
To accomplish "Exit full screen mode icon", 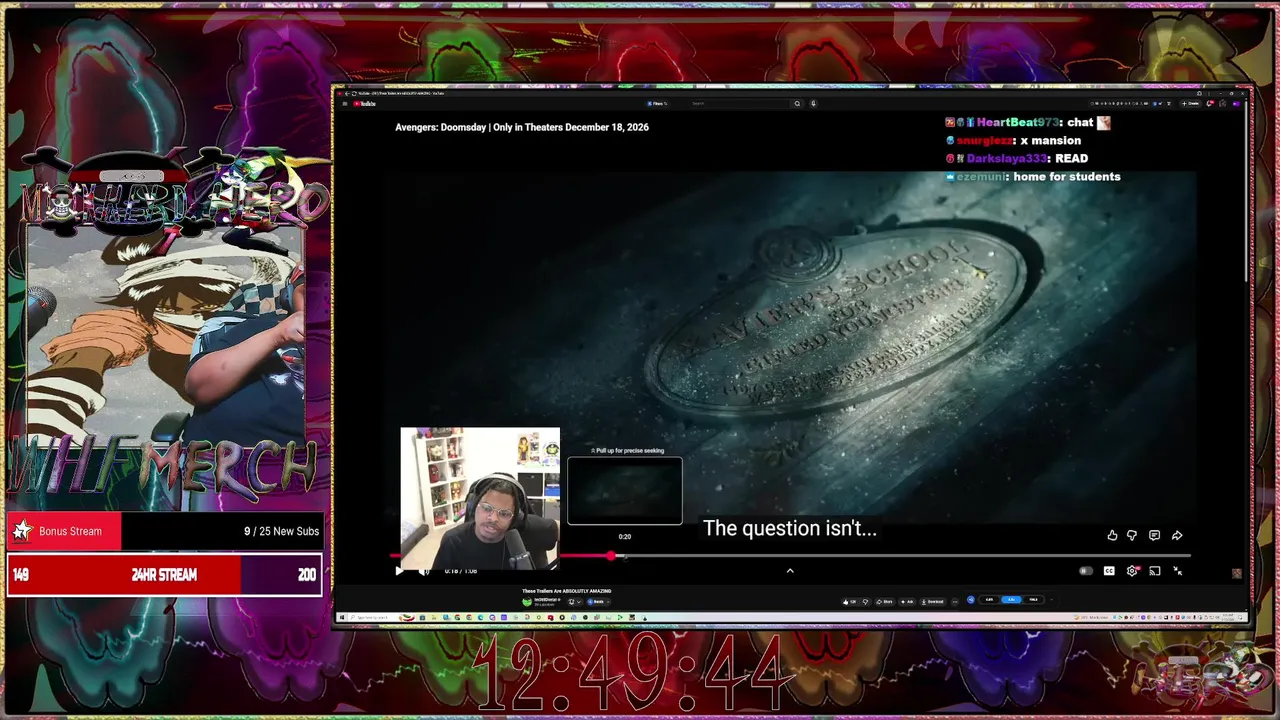I will [x=1177, y=571].
